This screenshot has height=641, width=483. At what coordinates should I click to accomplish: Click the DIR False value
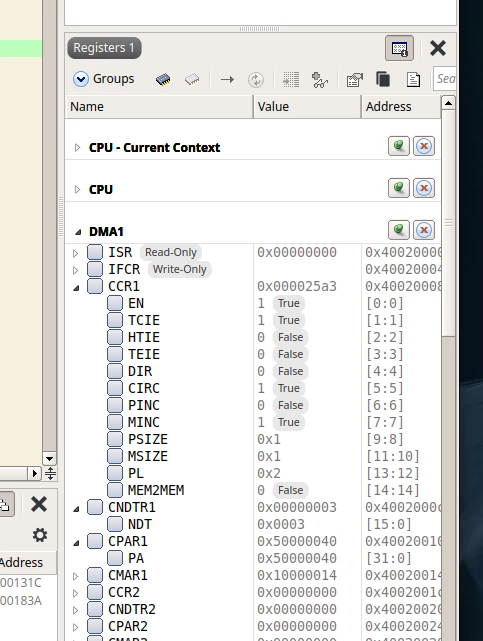(x=291, y=371)
